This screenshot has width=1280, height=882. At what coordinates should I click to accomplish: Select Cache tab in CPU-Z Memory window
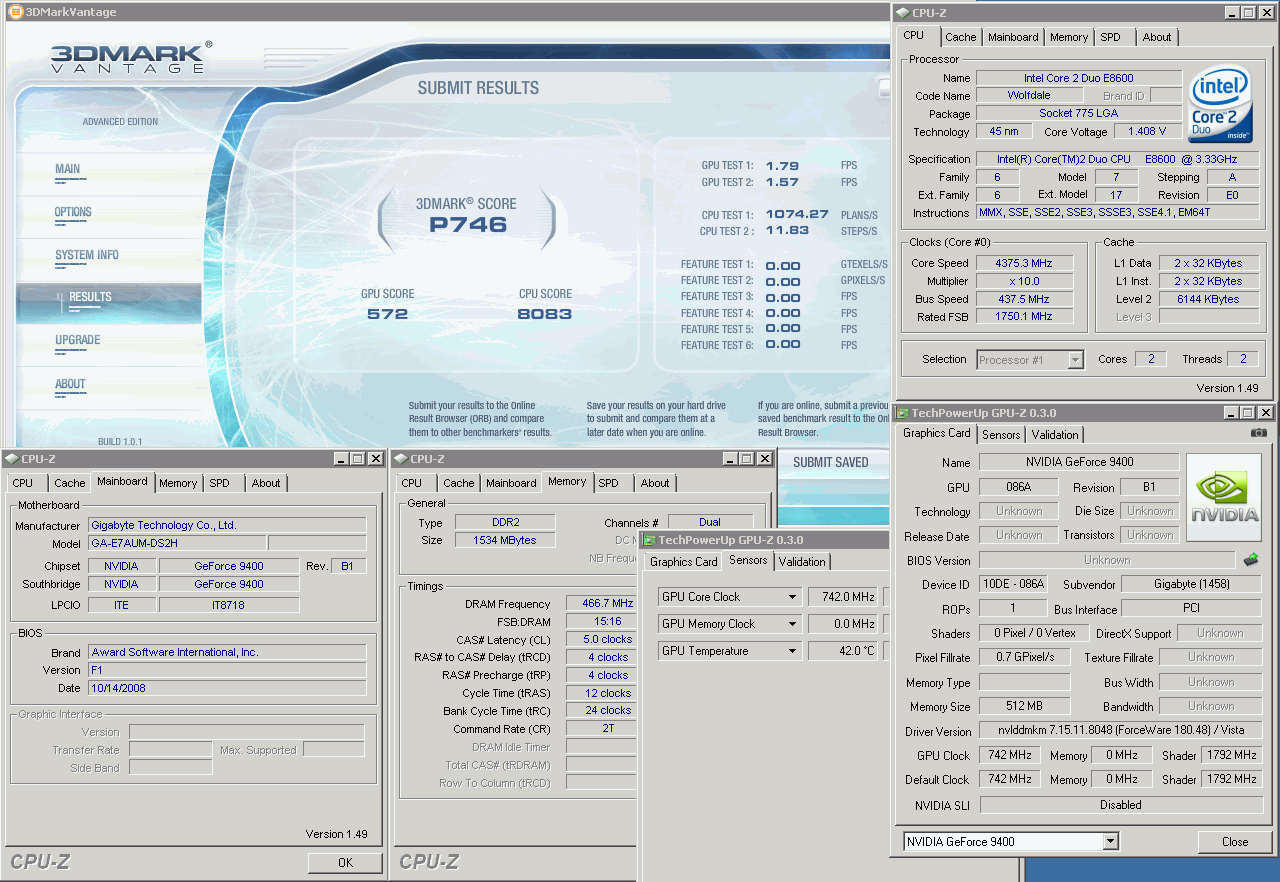459,483
